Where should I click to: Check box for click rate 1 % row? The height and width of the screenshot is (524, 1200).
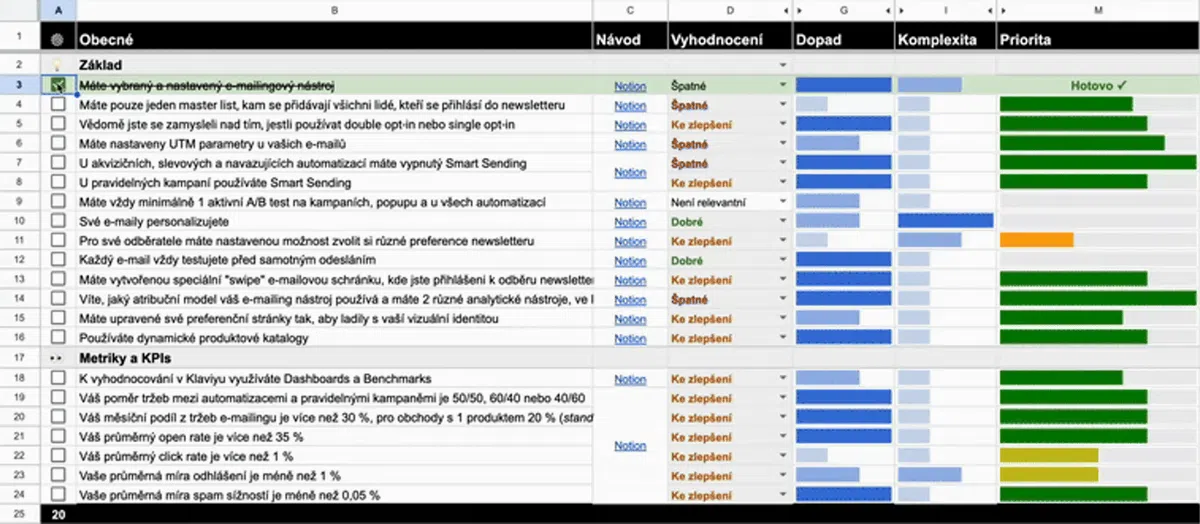click(x=57, y=455)
